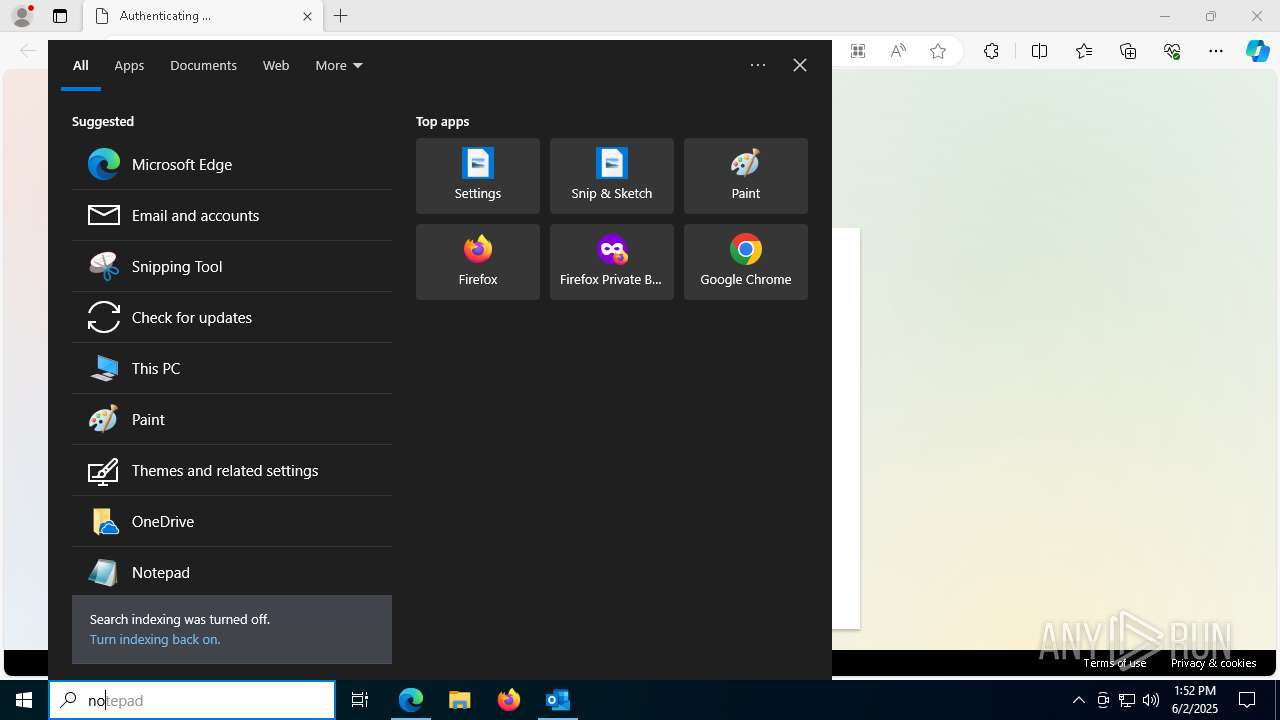Open Snip & Sketch tile
This screenshot has width=1280, height=720.
(612, 176)
